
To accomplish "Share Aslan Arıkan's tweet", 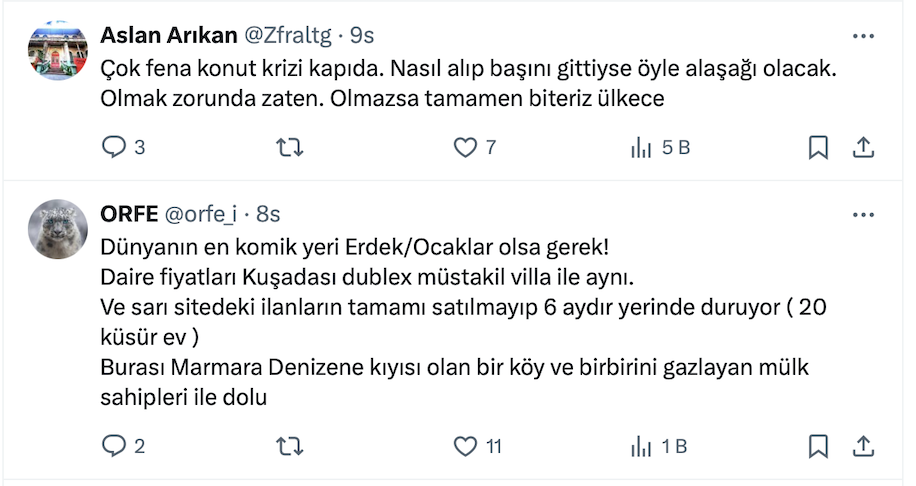I will (863, 148).
